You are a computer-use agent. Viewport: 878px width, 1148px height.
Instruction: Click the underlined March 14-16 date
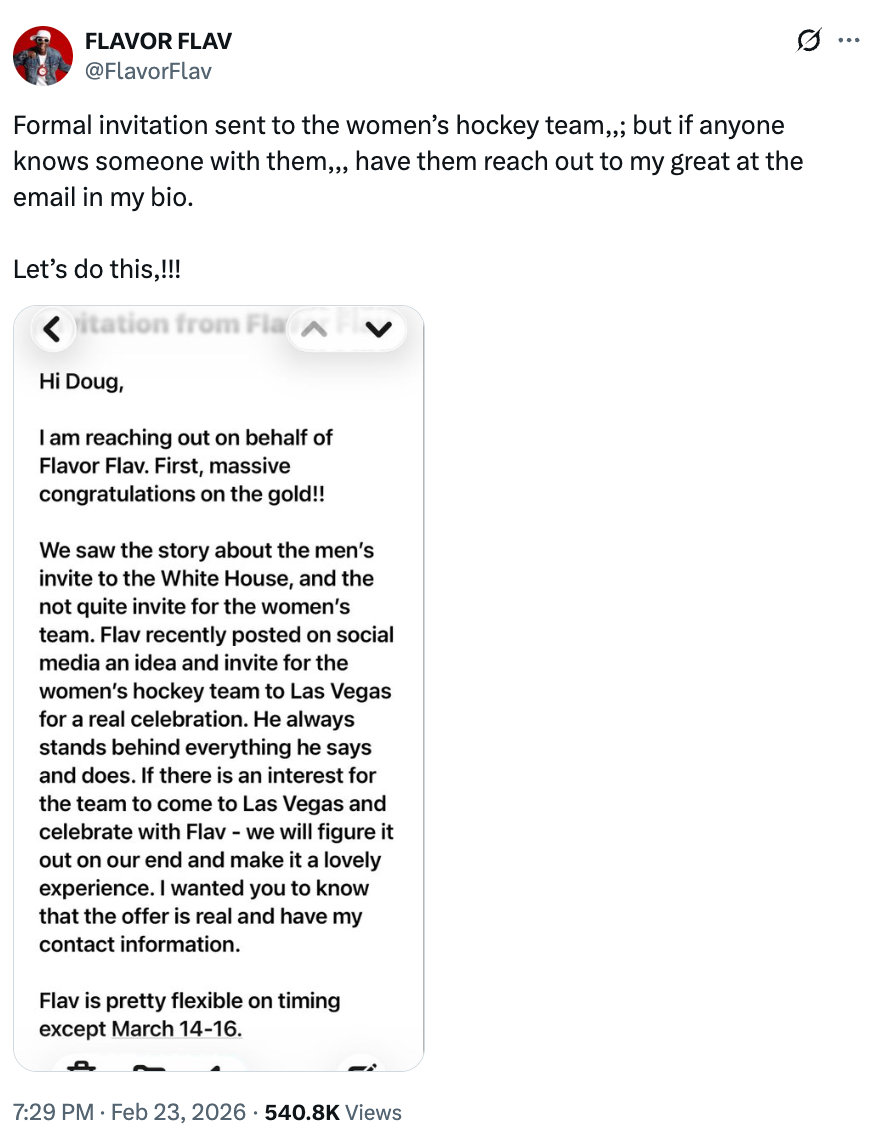[176, 1029]
